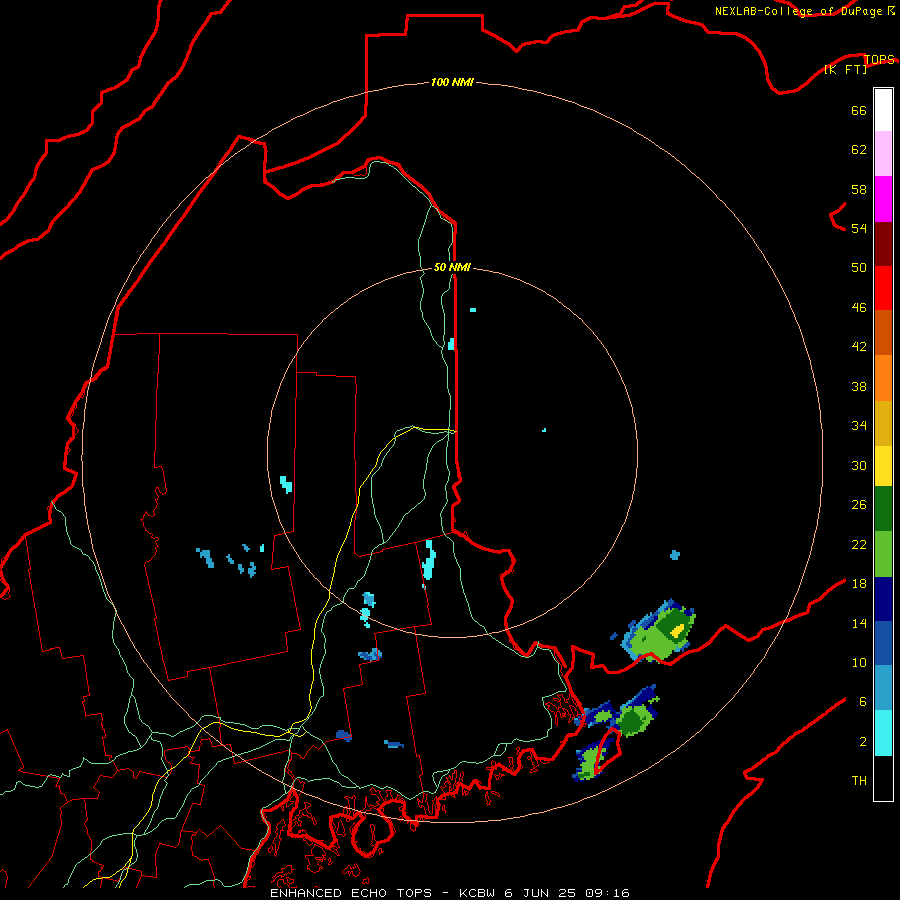Click the navy 14-18 kft legend swatch
Screen dimensions: 900x900
[883, 599]
